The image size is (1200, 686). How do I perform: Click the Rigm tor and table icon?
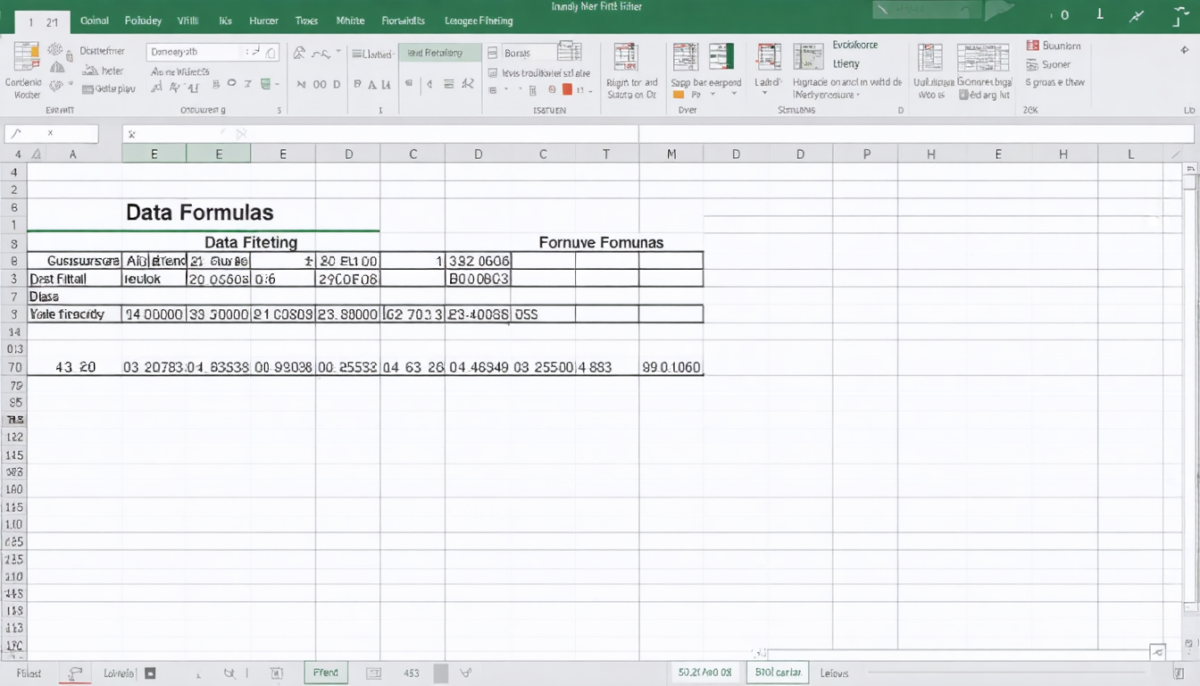click(626, 58)
